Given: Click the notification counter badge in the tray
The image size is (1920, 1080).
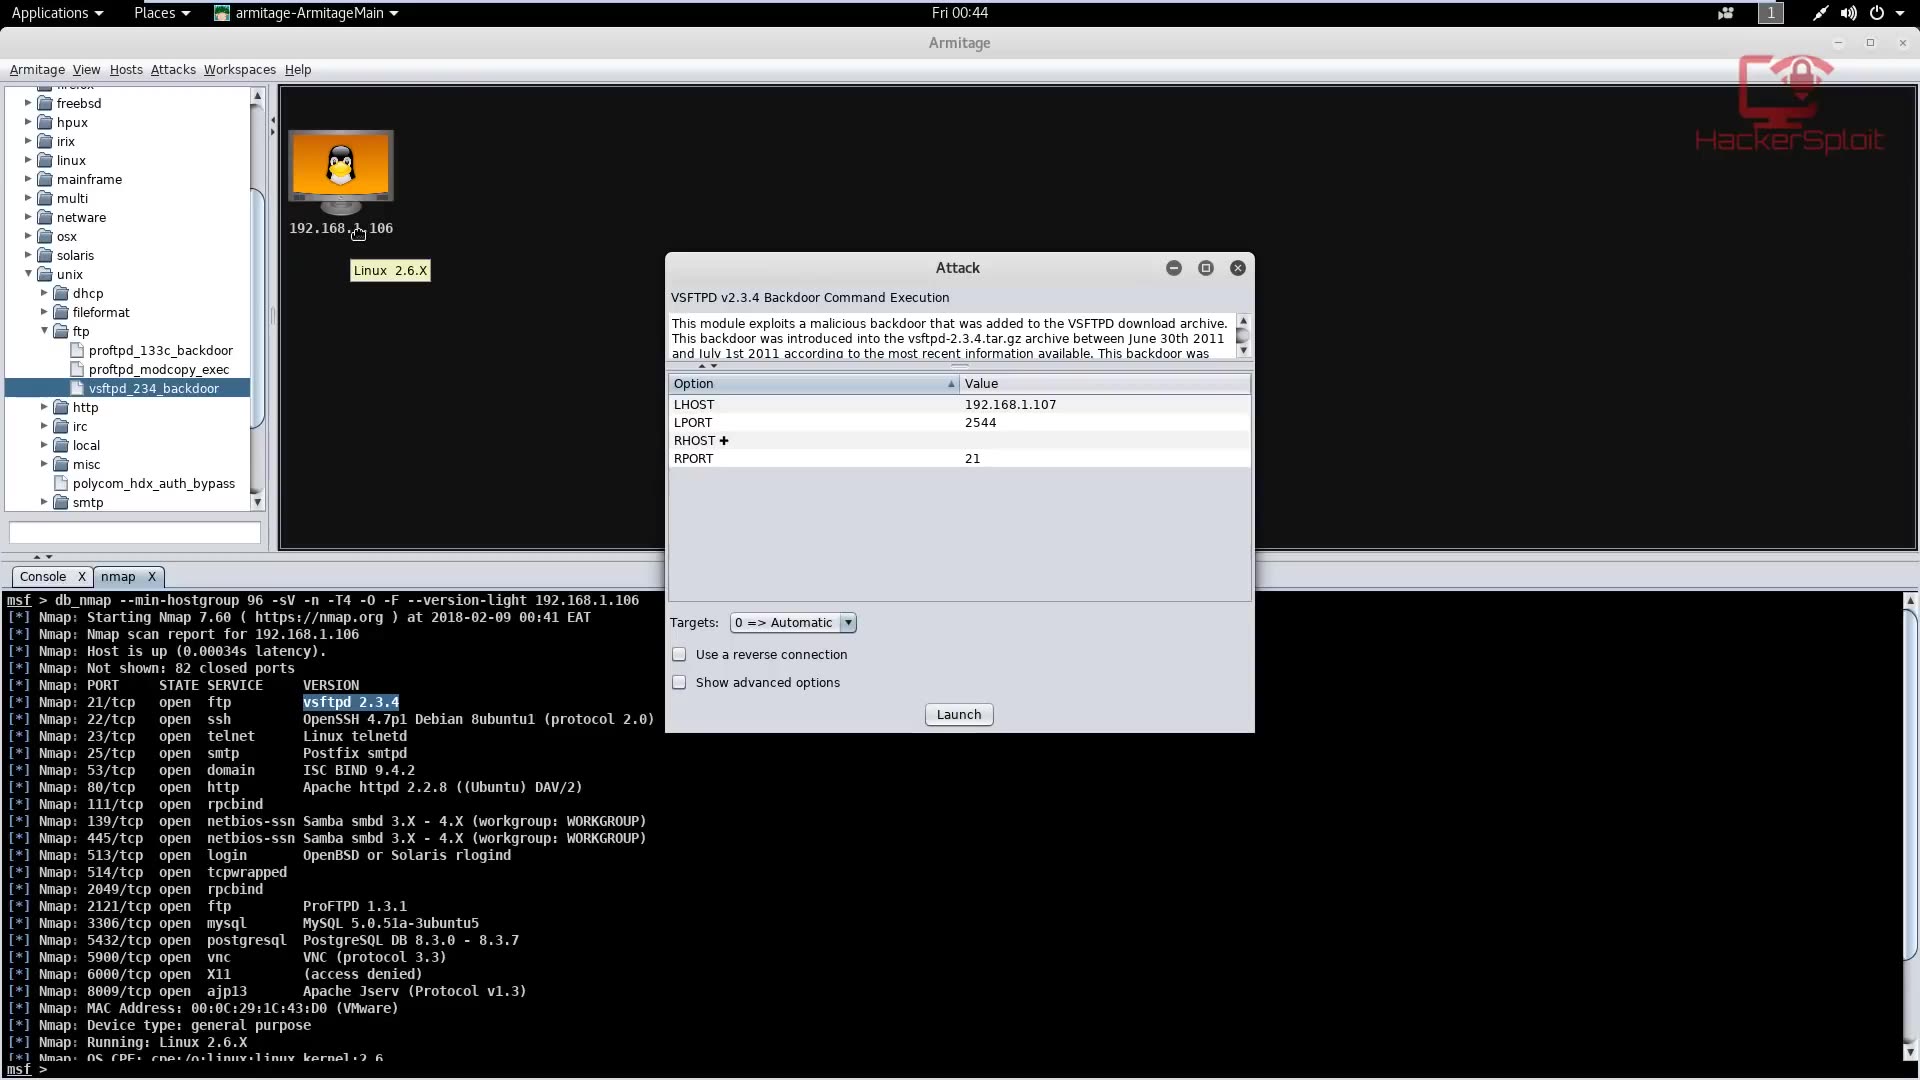Looking at the screenshot, I should click(1771, 13).
